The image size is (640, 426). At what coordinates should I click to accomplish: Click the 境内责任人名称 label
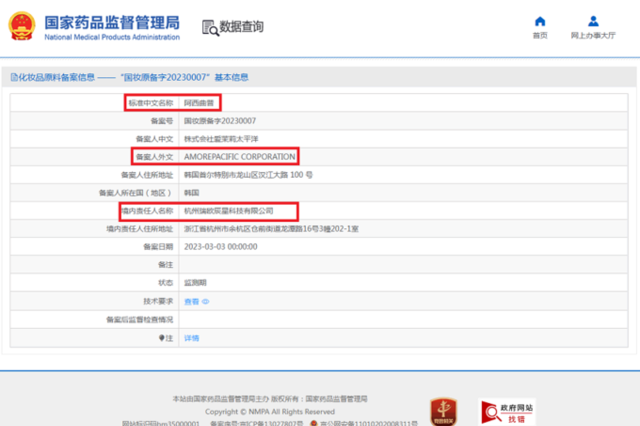(x=147, y=211)
